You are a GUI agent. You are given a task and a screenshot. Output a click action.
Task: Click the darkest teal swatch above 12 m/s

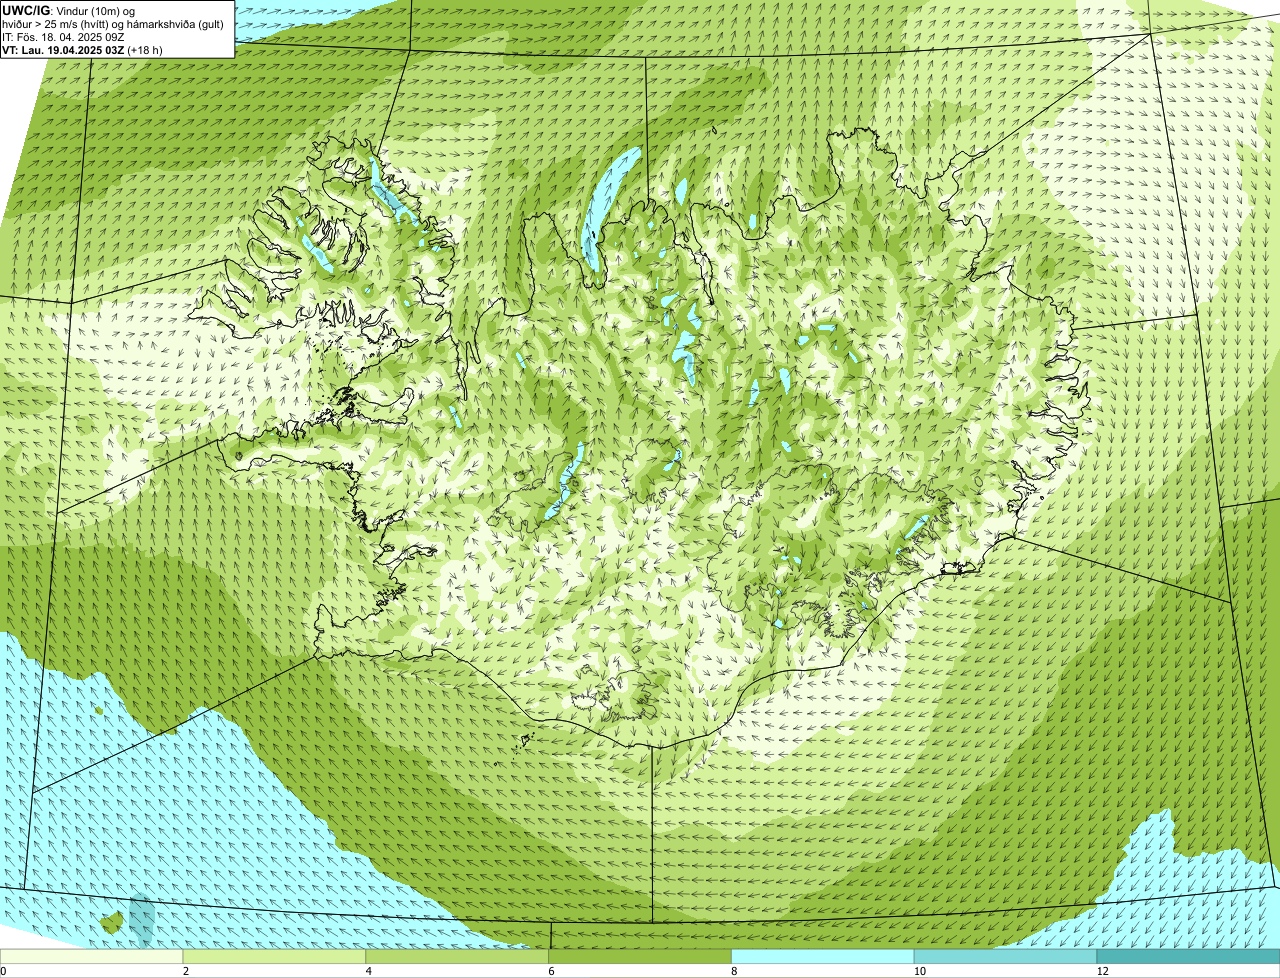click(1189, 956)
